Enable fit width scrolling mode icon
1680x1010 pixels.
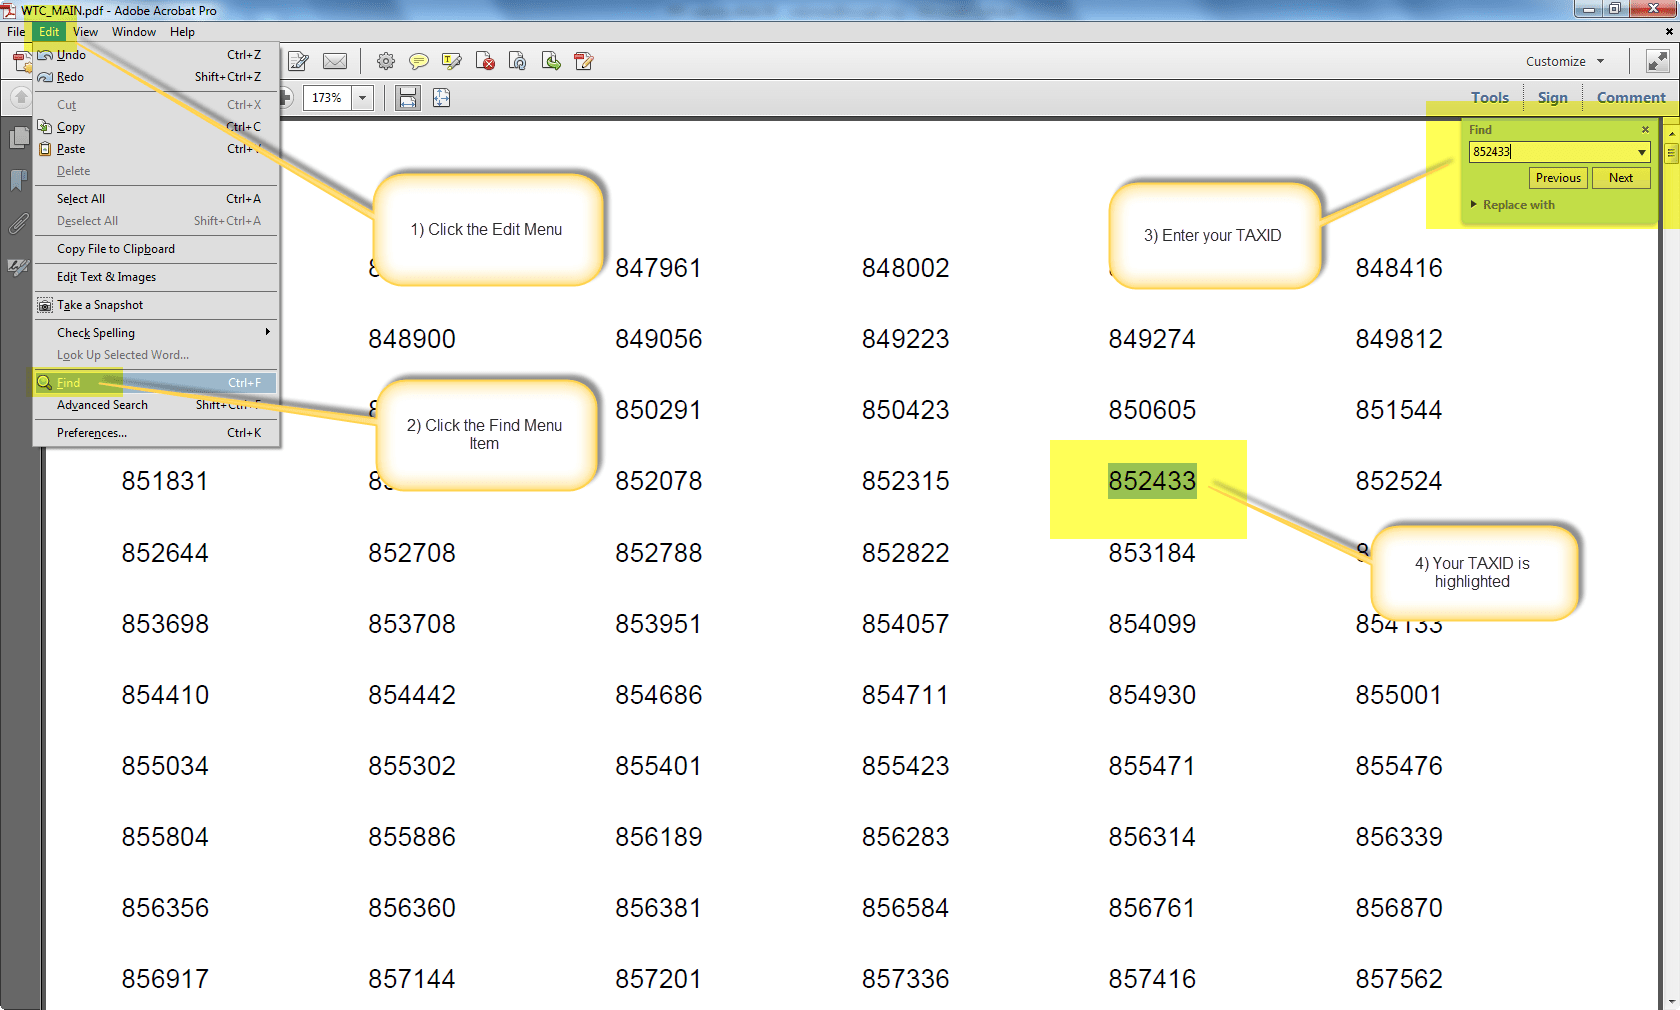point(408,98)
